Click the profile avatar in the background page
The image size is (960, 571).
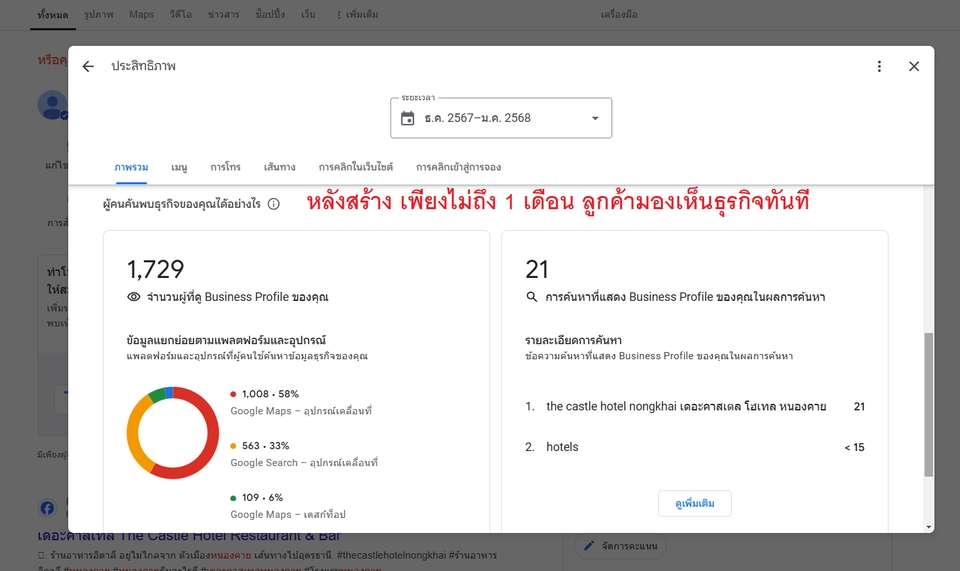tap(53, 105)
